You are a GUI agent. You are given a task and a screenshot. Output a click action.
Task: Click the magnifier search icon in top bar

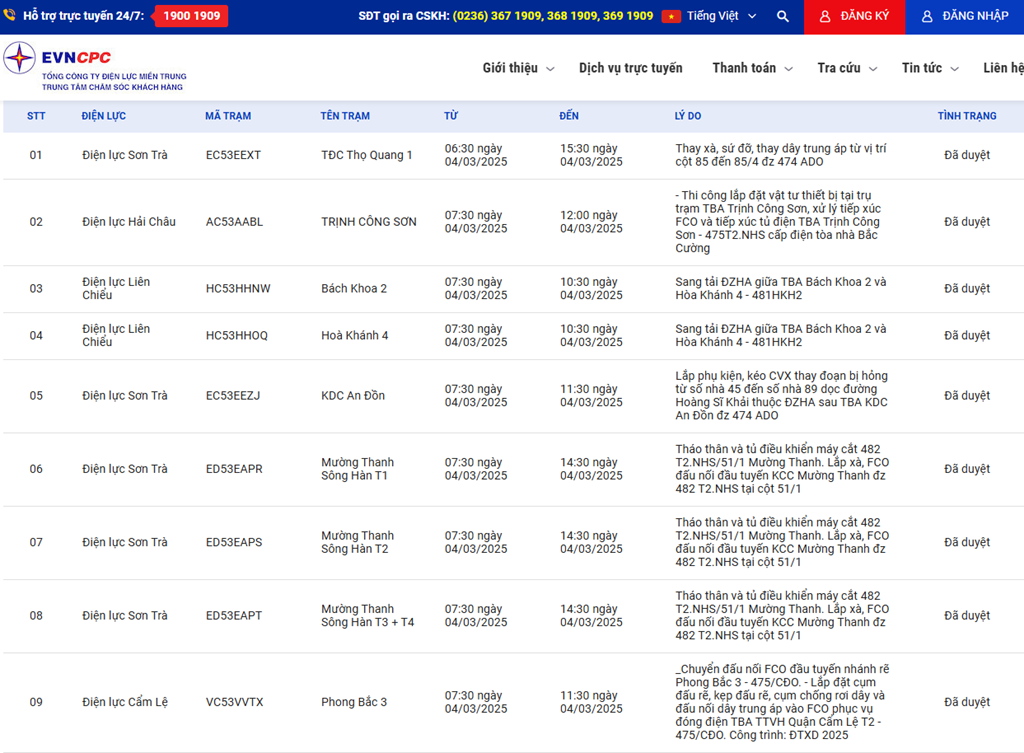(782, 16)
